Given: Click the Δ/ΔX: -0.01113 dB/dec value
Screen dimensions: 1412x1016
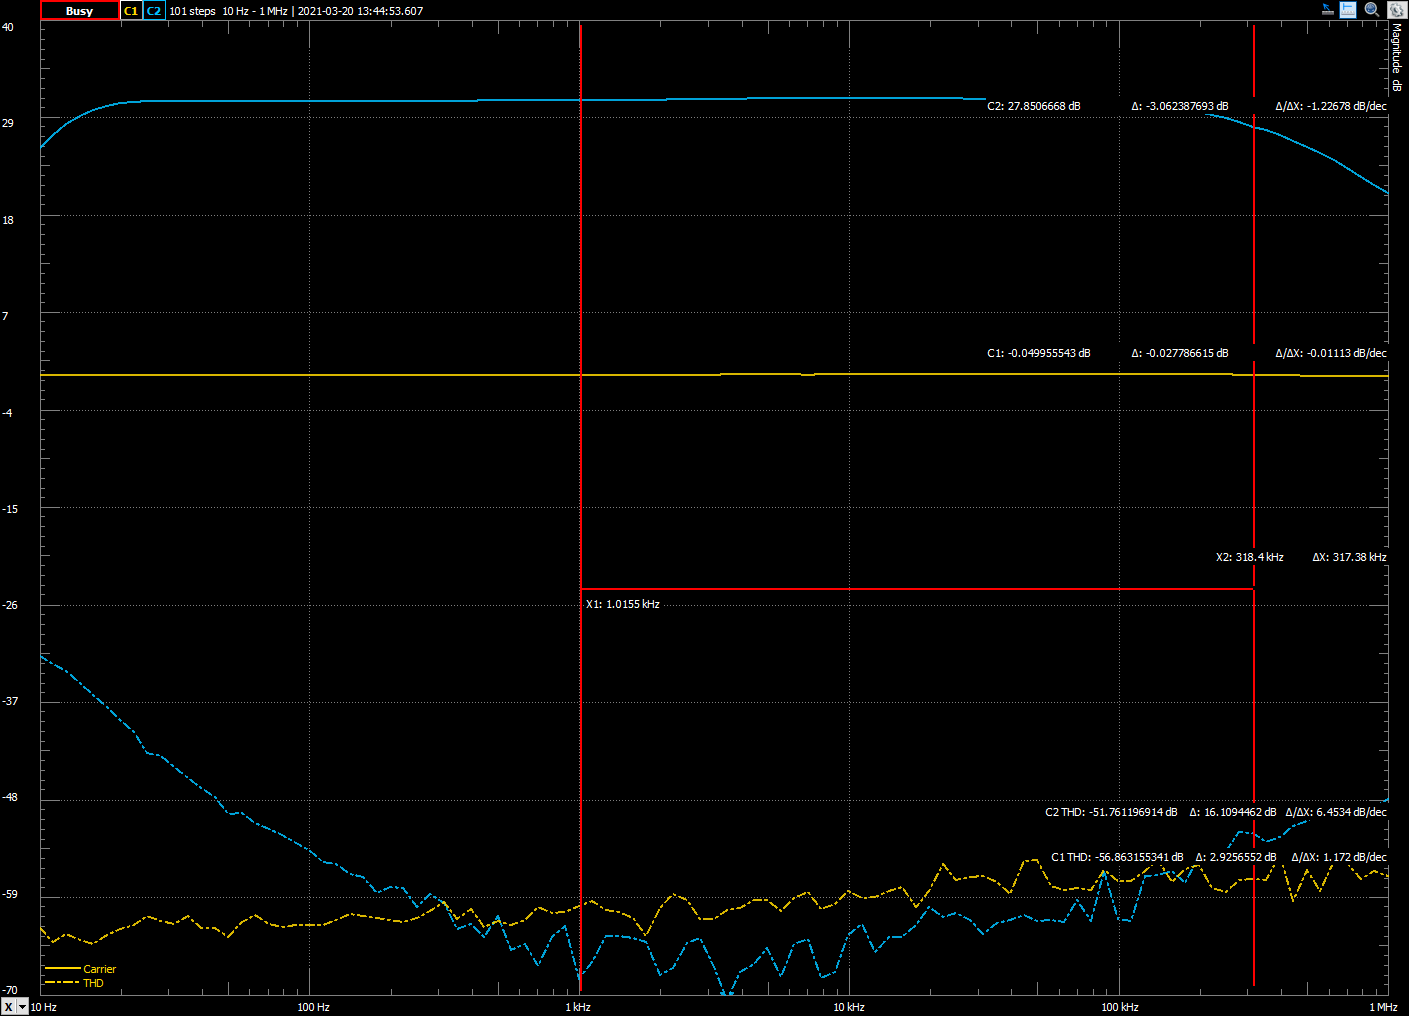Looking at the screenshot, I should click(x=1331, y=353).
